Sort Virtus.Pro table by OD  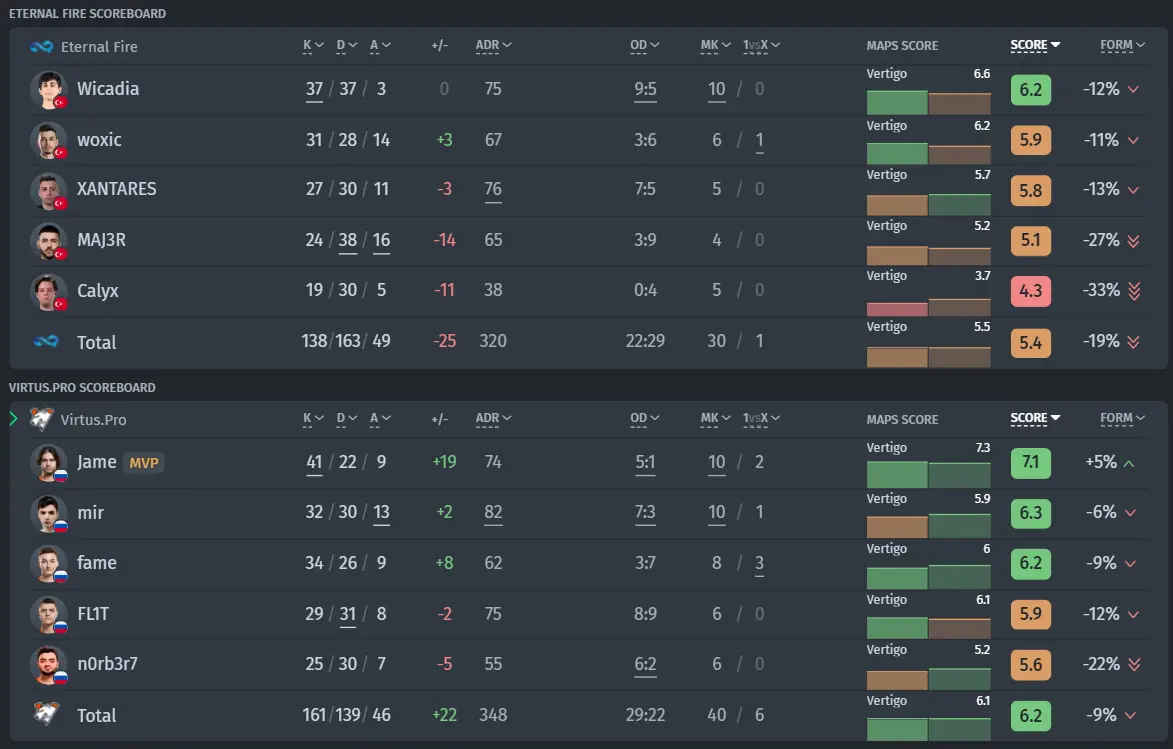pos(645,419)
